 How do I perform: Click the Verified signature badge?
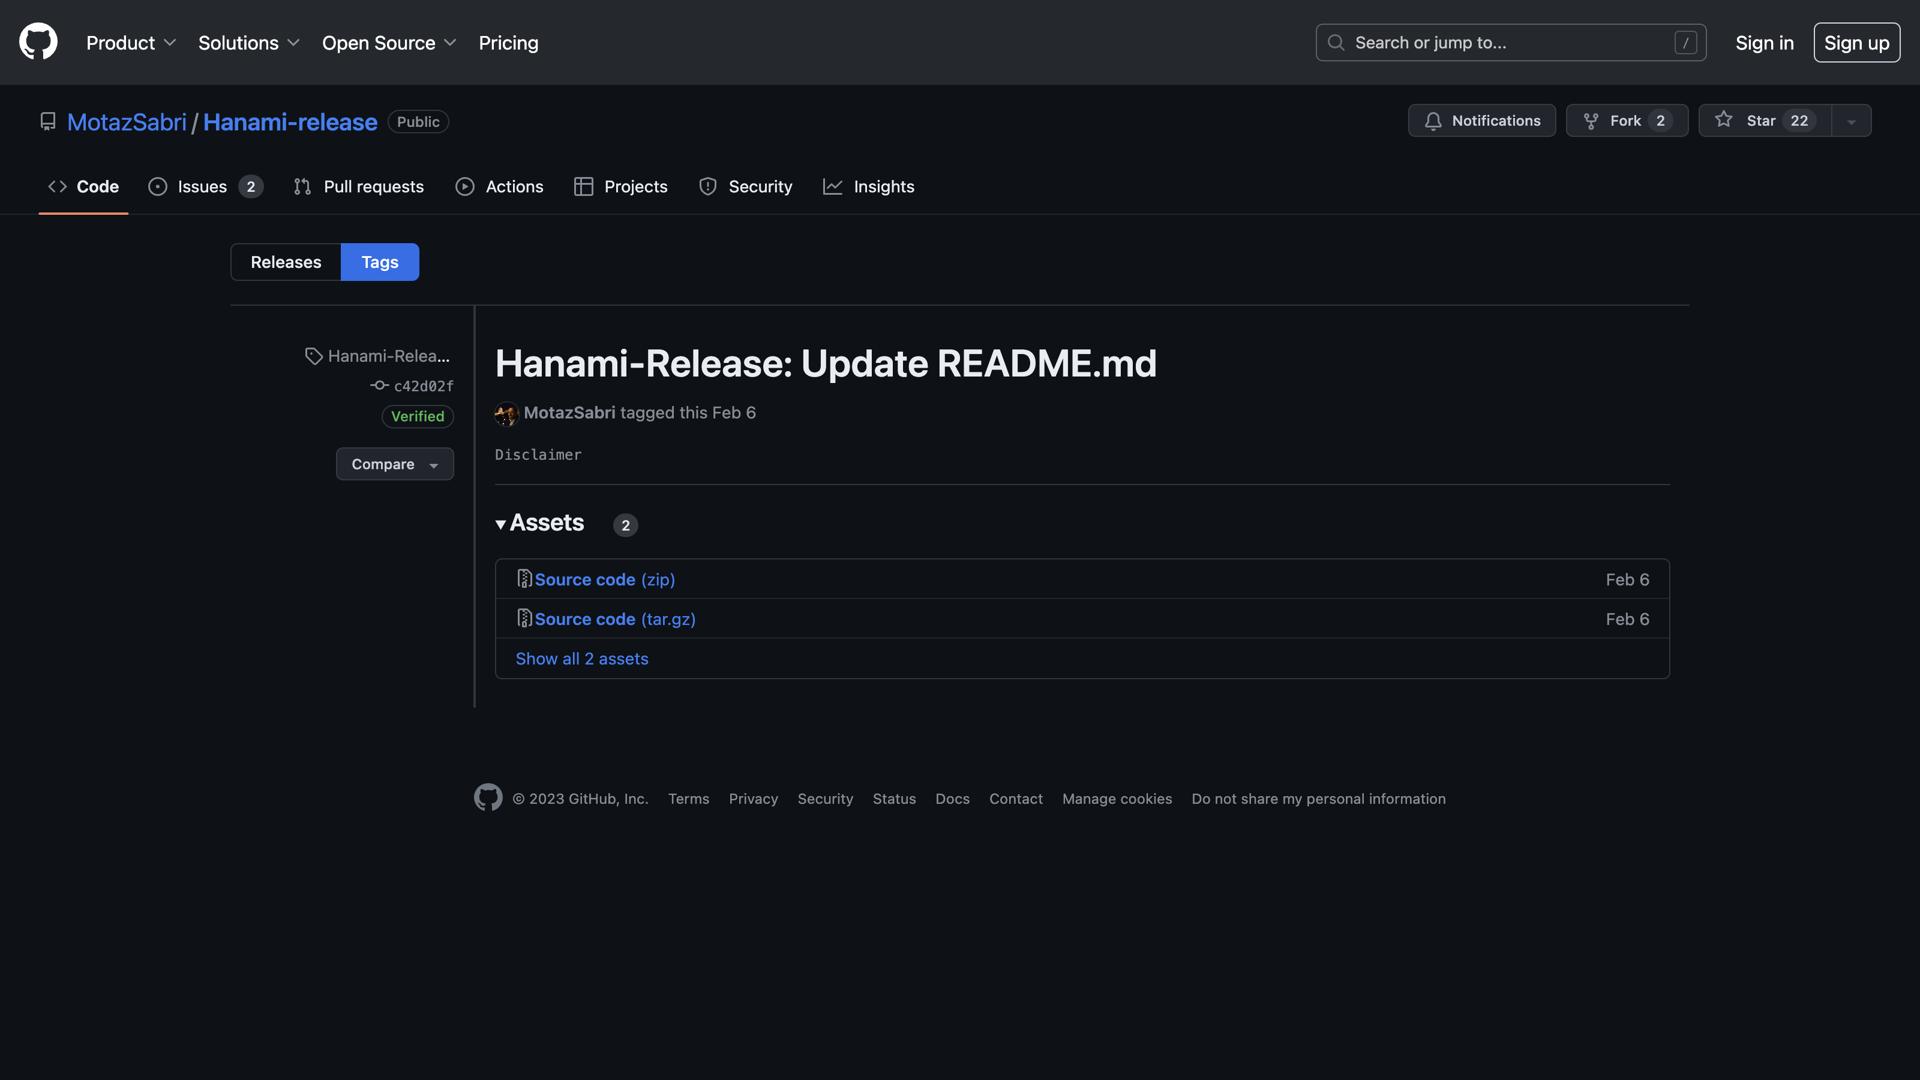417,416
